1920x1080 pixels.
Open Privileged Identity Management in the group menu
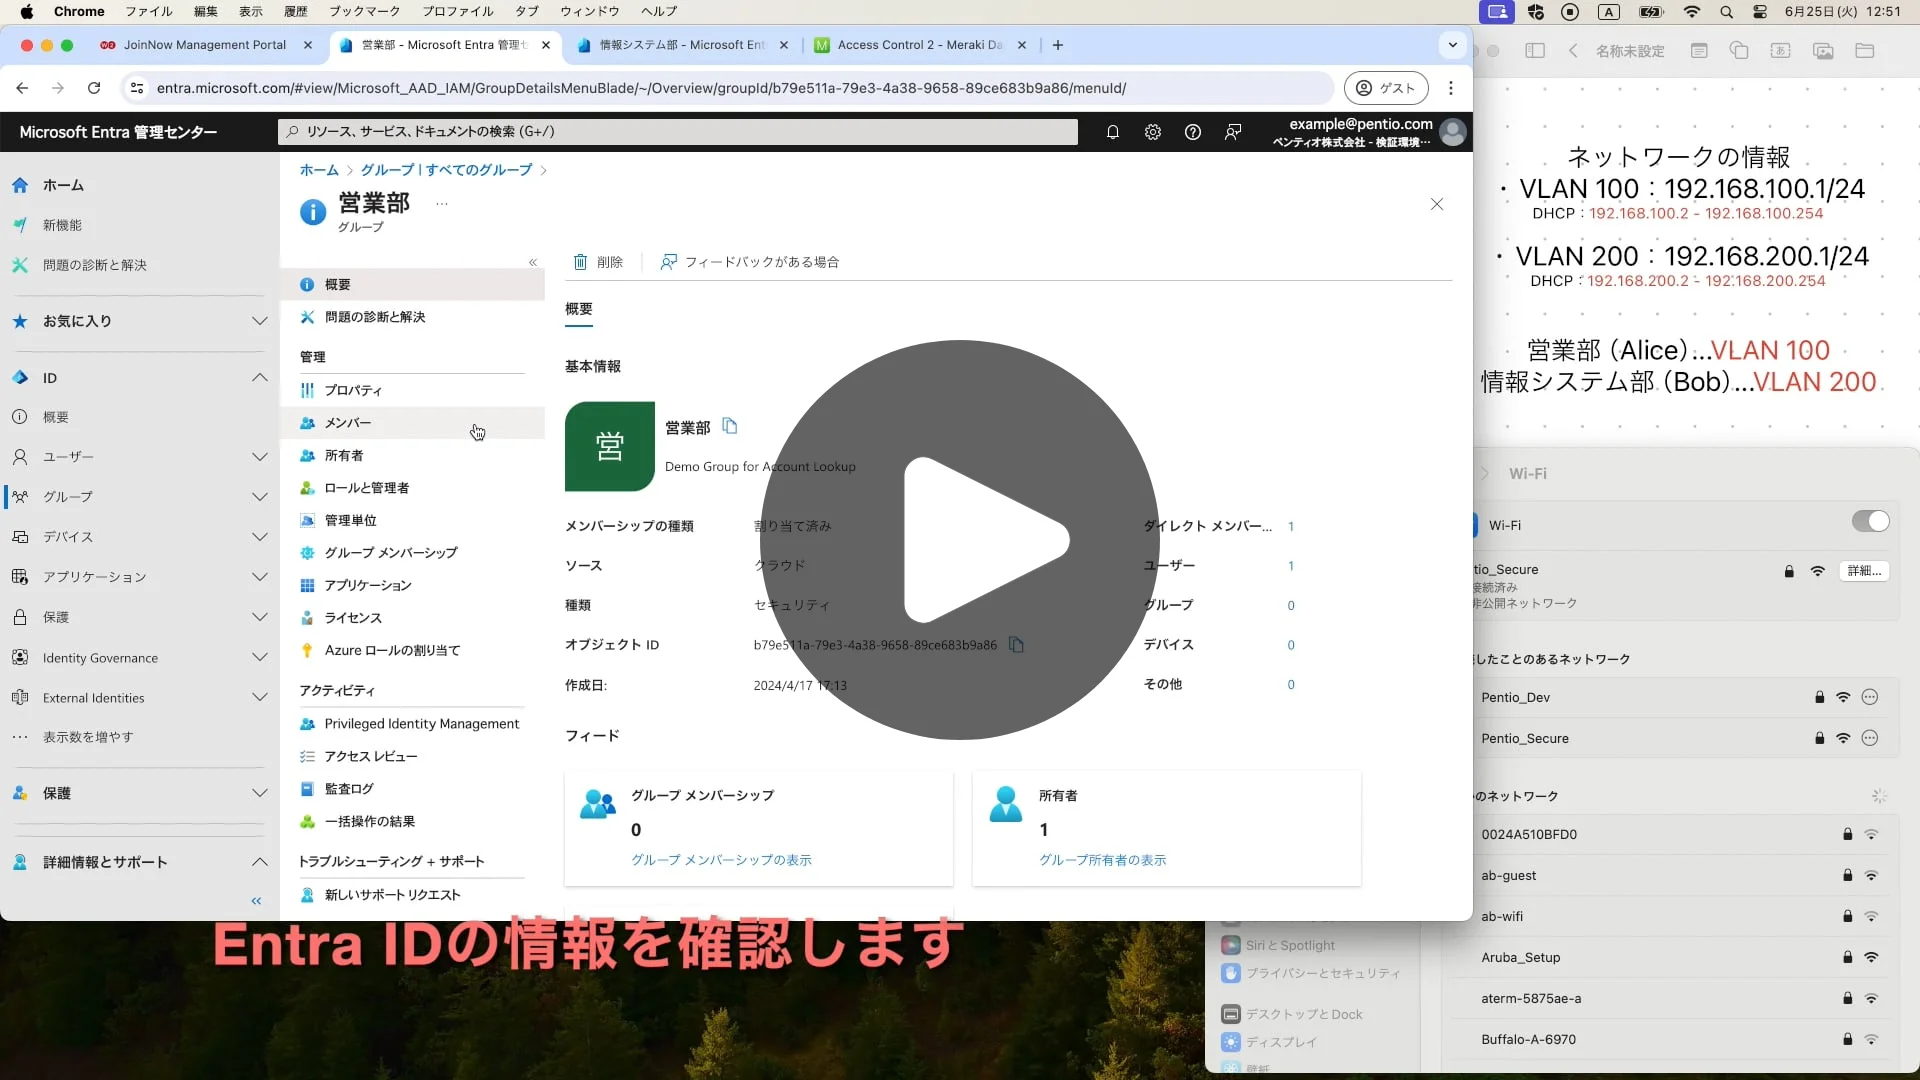[x=413, y=724]
